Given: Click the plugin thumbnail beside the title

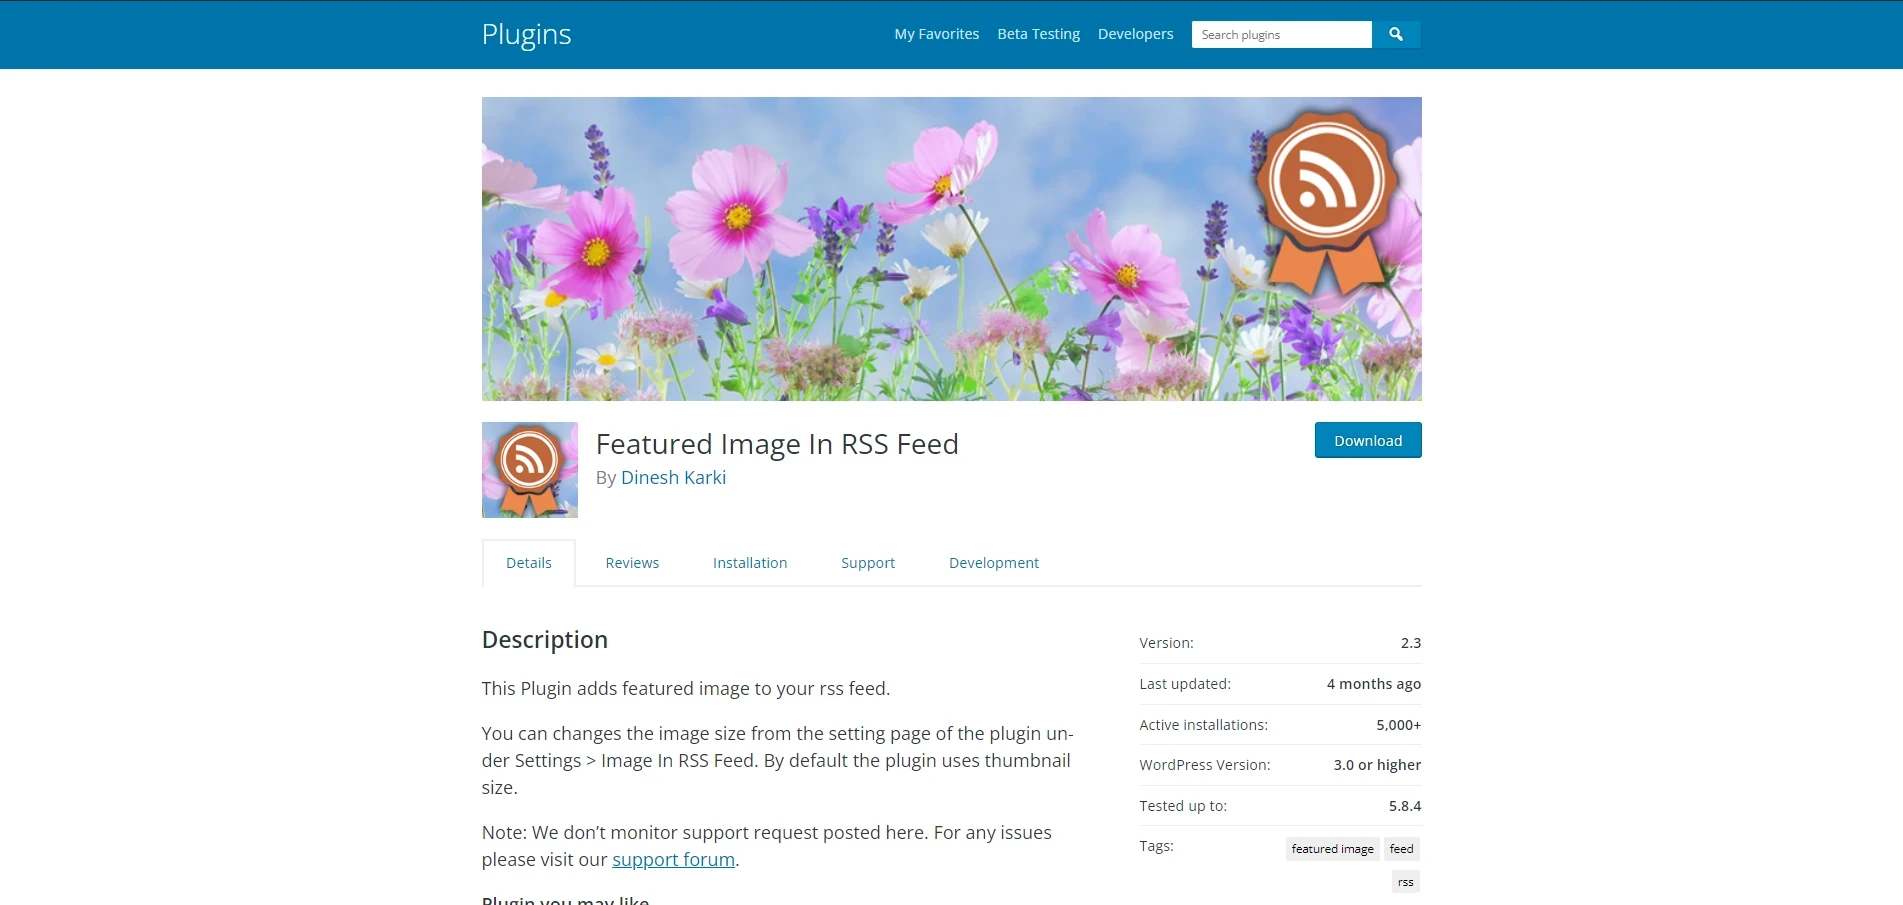Looking at the screenshot, I should 530,469.
